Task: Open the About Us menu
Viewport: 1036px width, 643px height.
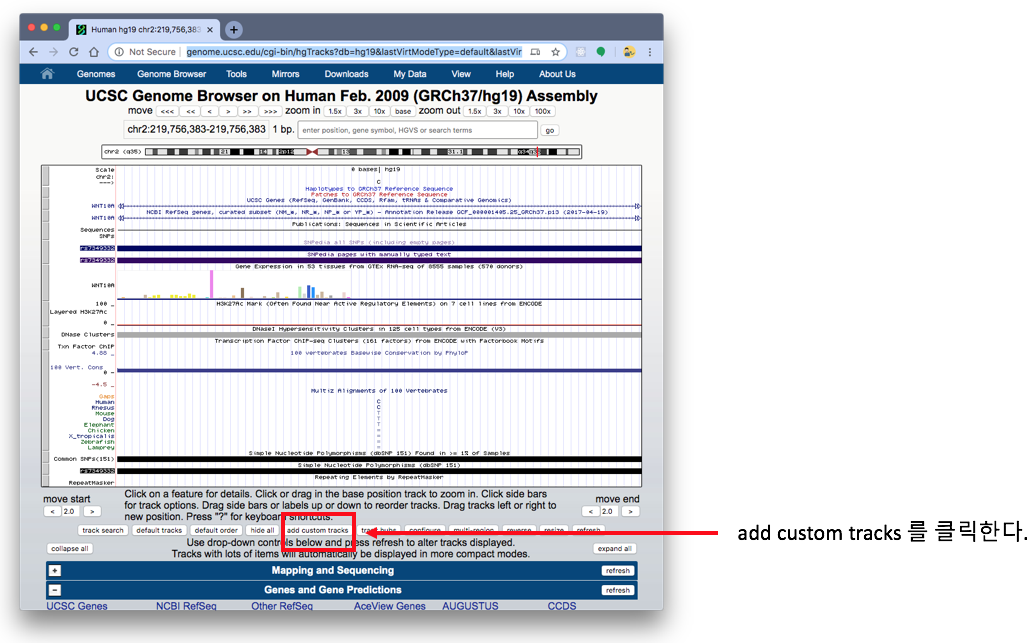Action: tap(557, 74)
